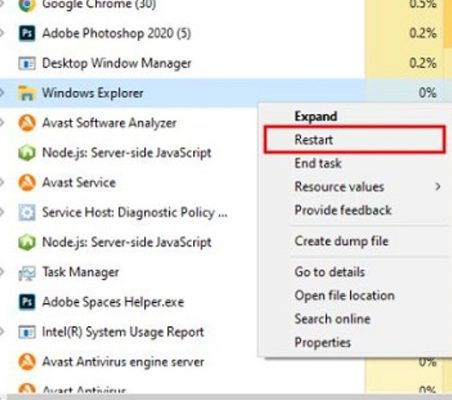Select the Node.js Server-side JavaScript process below Avast Software Analyzer
The width and height of the screenshot is (452, 400).
[x=128, y=153]
